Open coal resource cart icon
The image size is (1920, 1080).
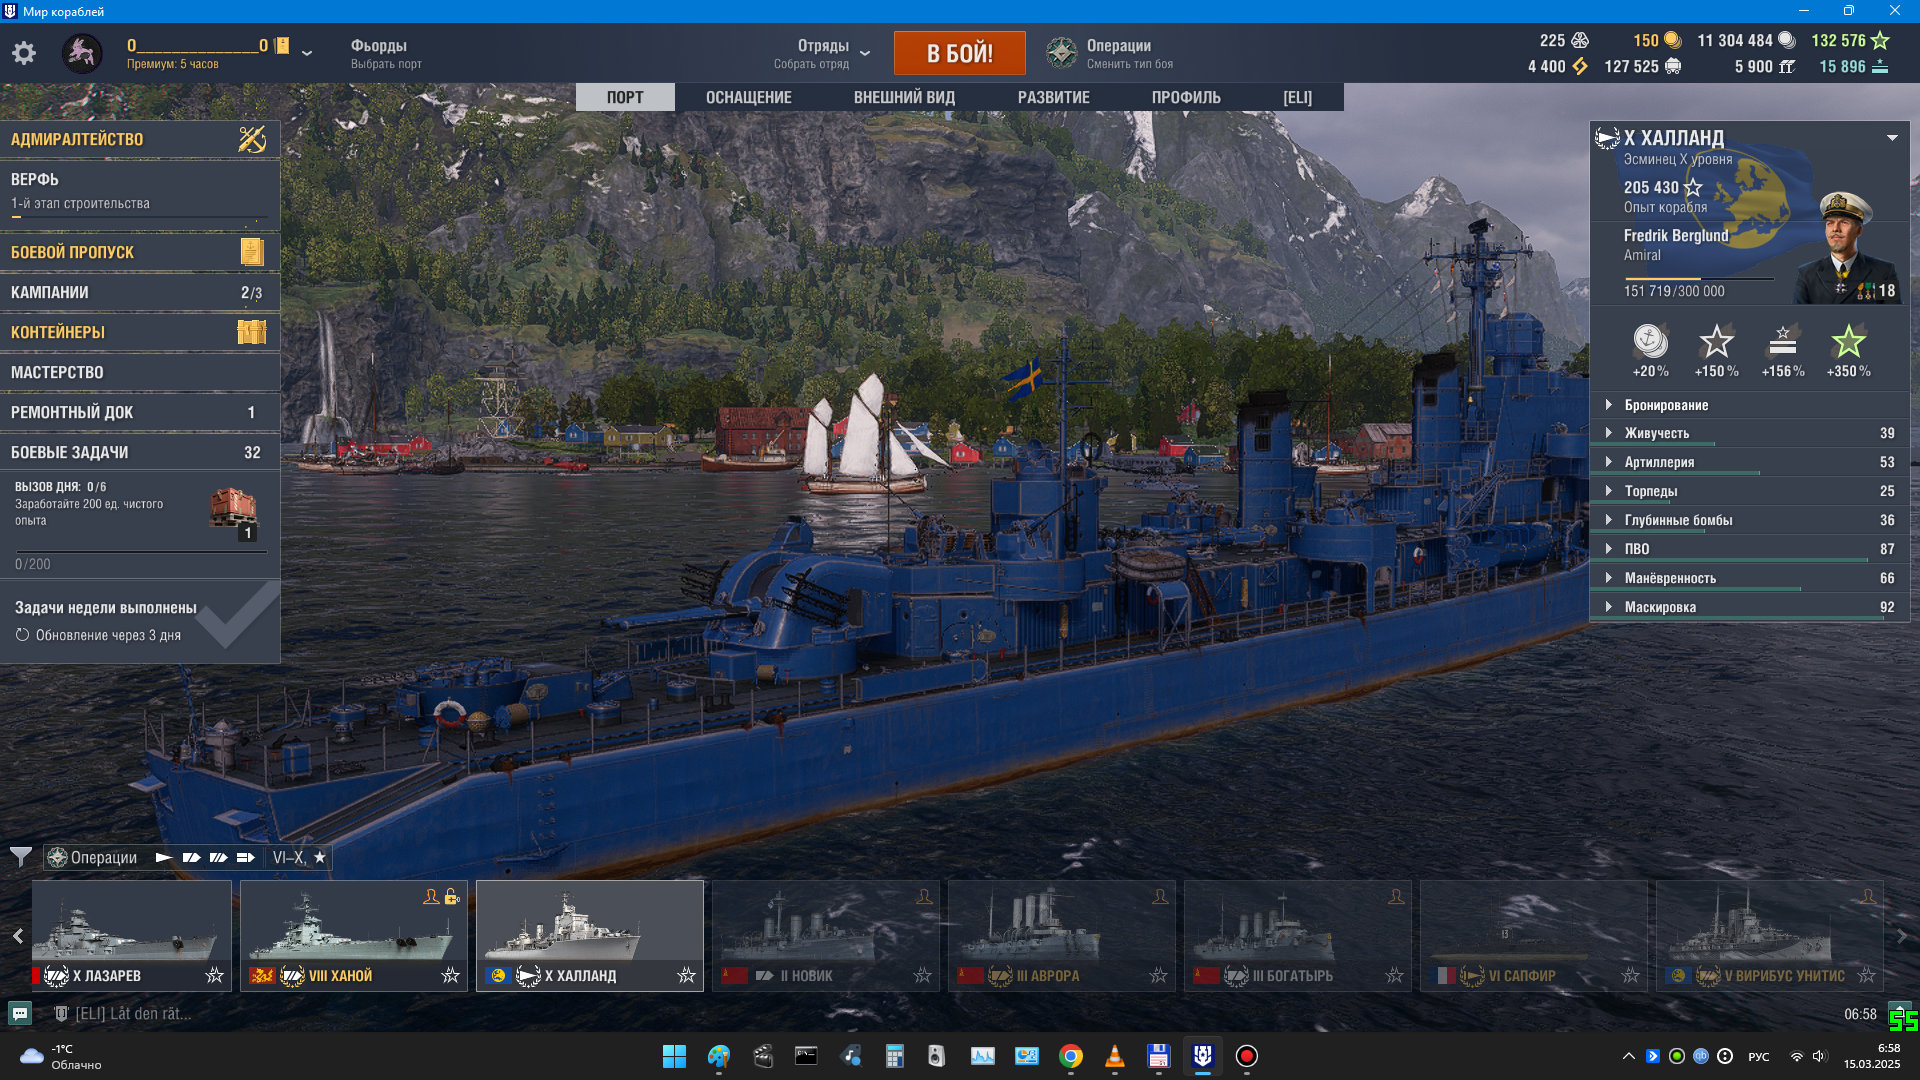(x=1673, y=66)
